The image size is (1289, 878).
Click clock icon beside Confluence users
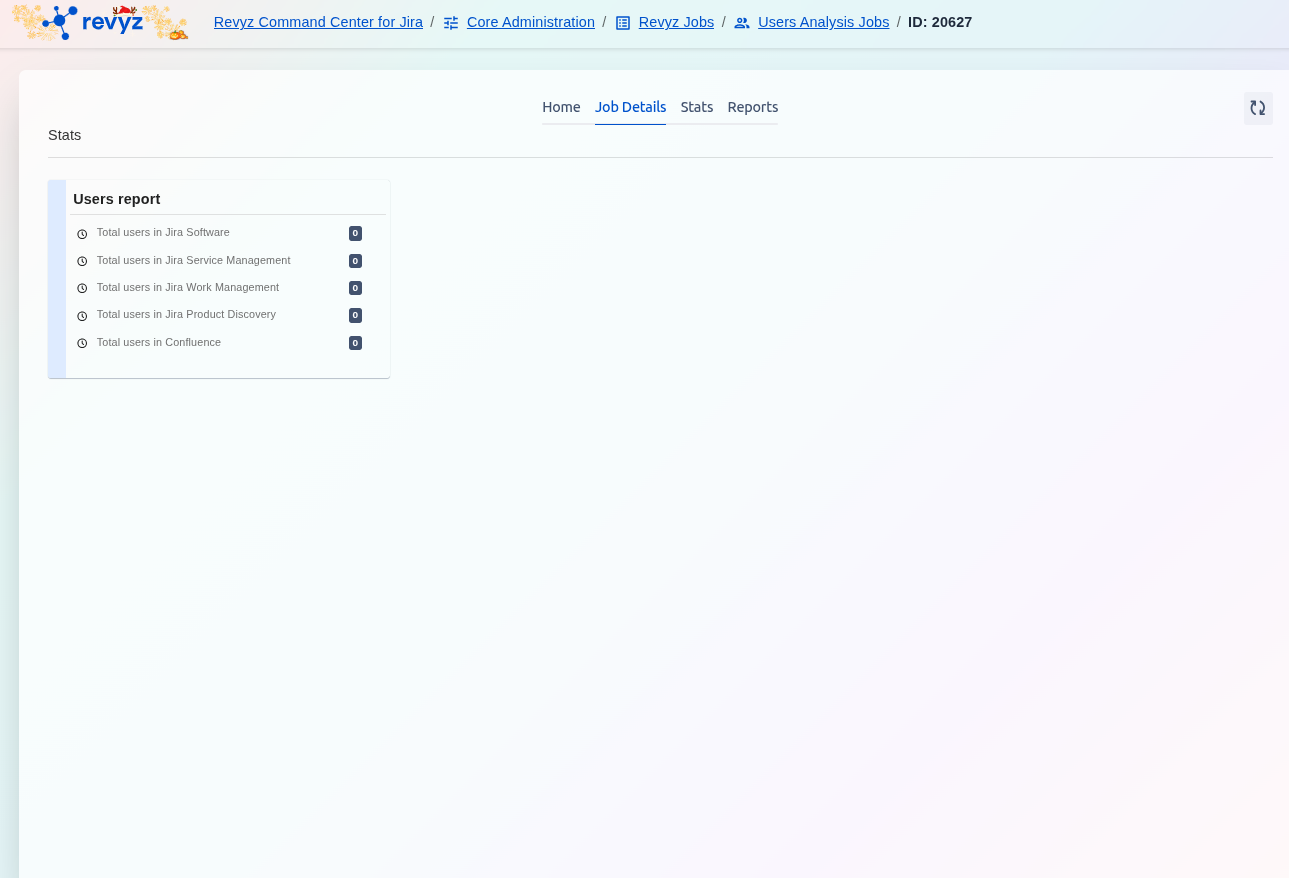pyautogui.click(x=82, y=343)
